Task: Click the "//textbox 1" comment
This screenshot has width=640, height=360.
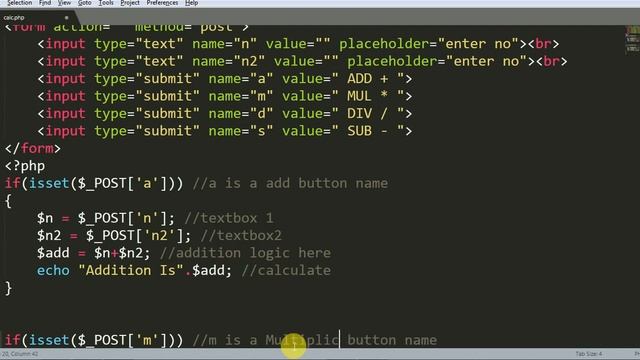Action: tap(229, 218)
